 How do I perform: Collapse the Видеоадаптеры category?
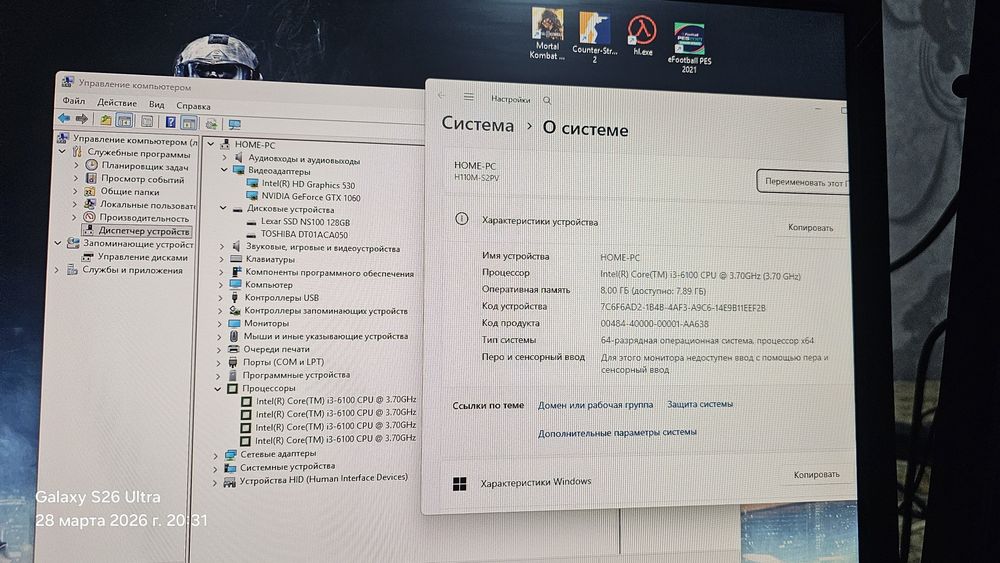224,170
